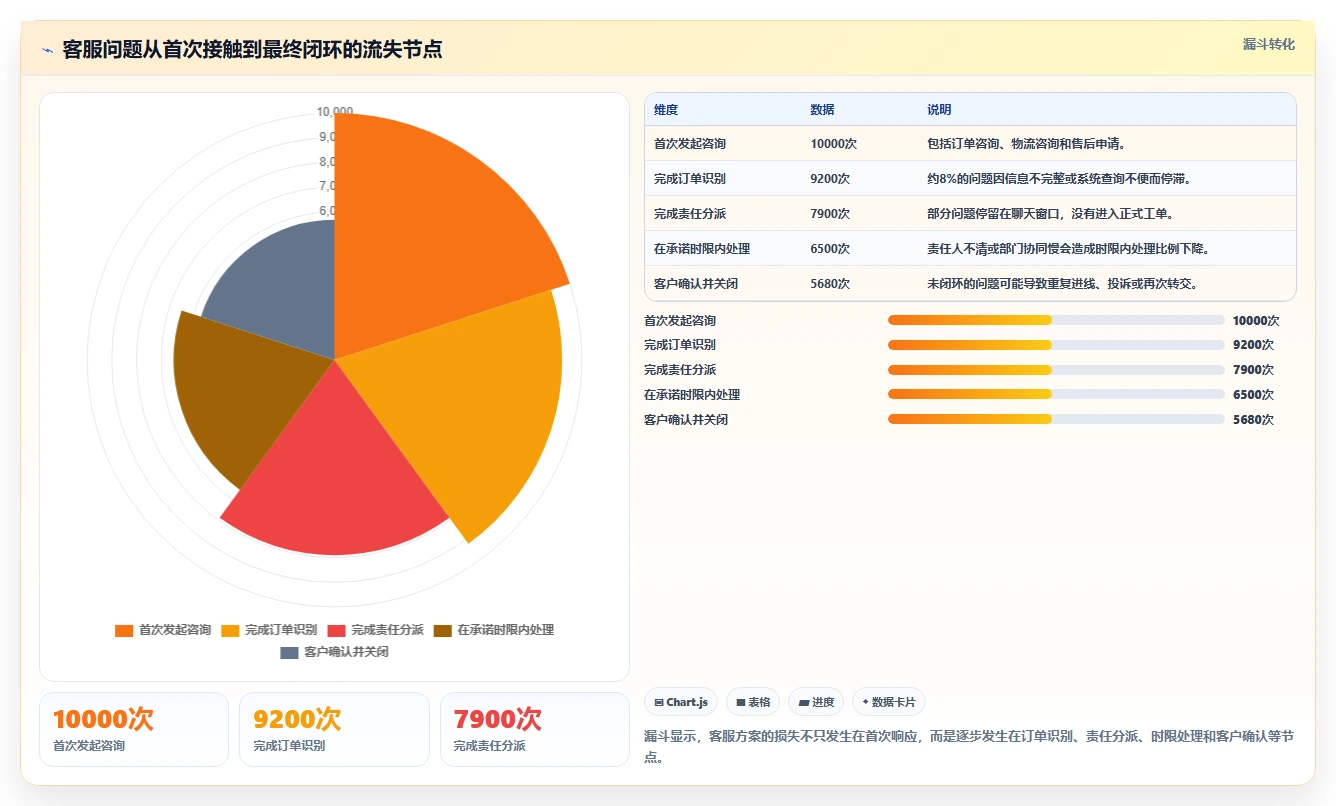The width and height of the screenshot is (1336, 806).
Task: Click the 9200次 完成订单识别 data card
Action: pyautogui.click(x=334, y=729)
